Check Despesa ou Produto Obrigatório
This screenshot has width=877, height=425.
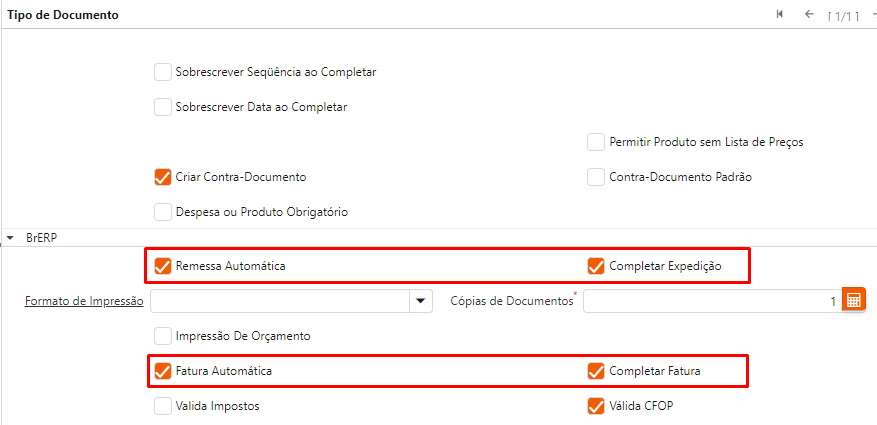coord(163,212)
